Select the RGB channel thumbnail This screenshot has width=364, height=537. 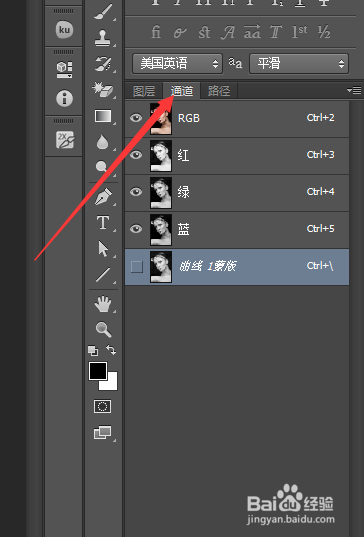(x=161, y=119)
